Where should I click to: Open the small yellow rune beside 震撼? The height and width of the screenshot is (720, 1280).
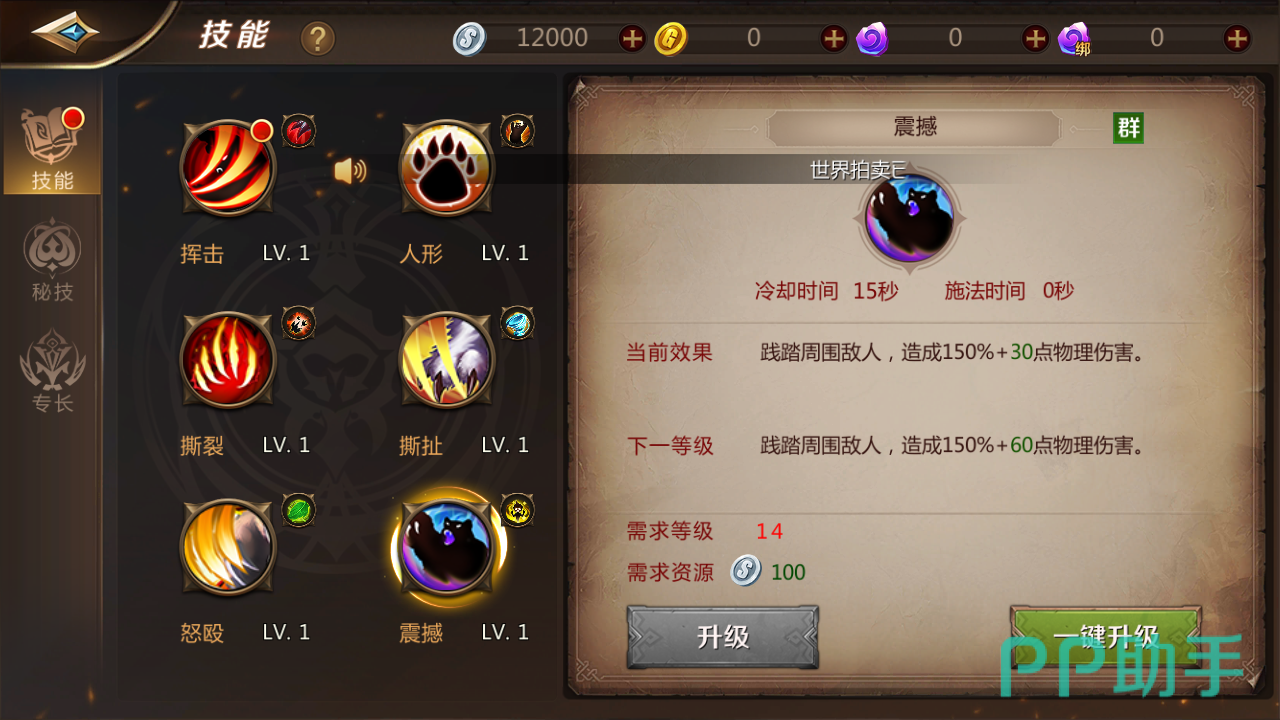[517, 511]
